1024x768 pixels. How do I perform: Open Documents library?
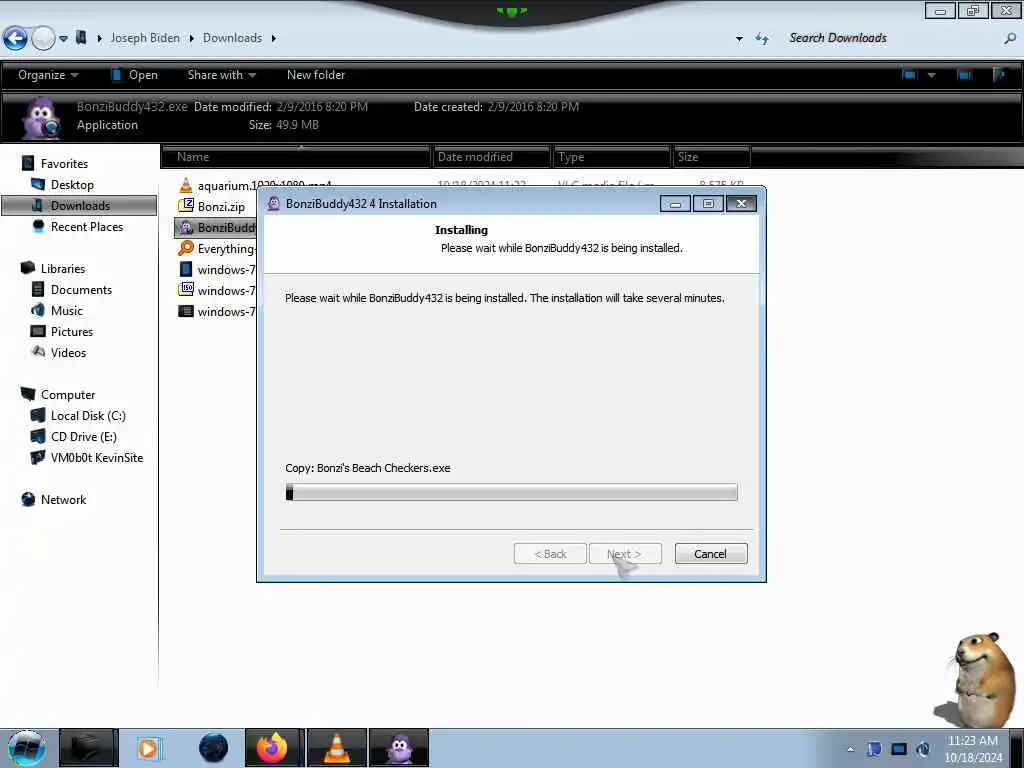click(x=81, y=289)
